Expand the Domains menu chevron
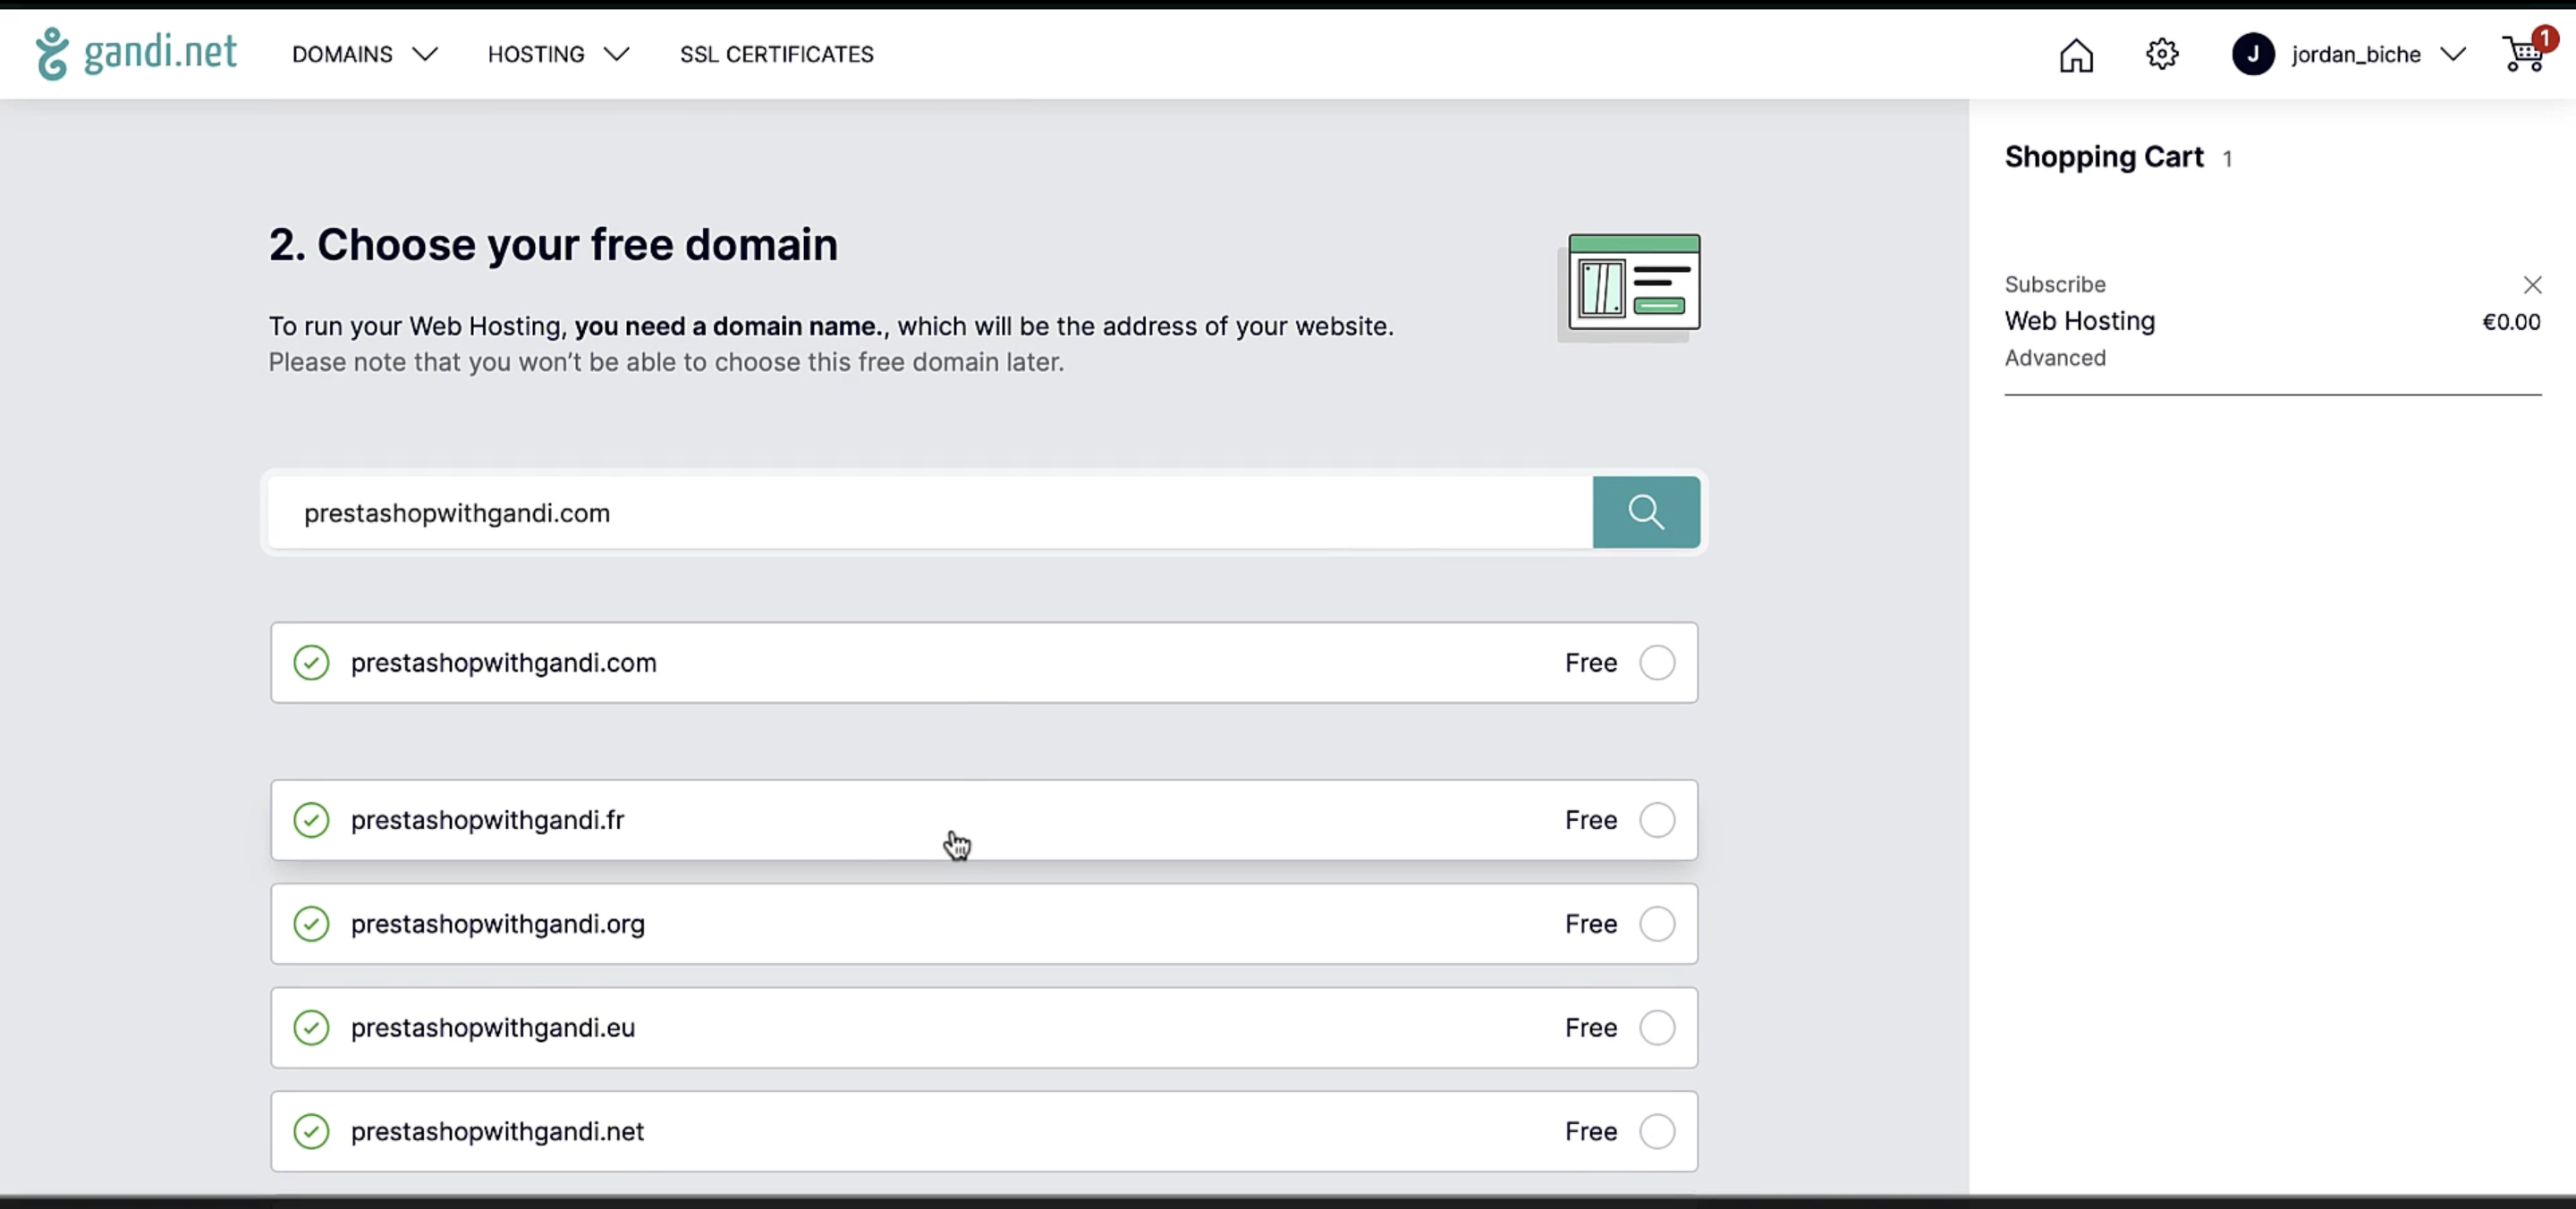This screenshot has height=1209, width=2576. point(425,54)
